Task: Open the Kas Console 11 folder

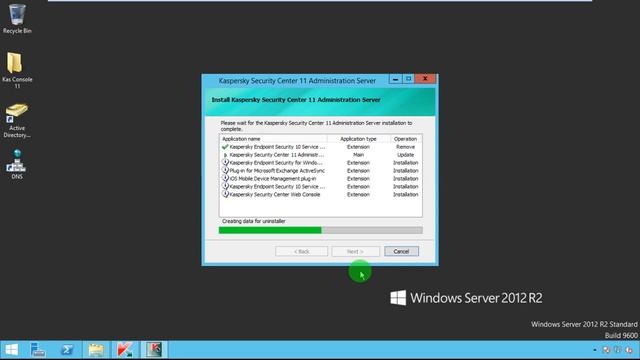Action: click(17, 69)
